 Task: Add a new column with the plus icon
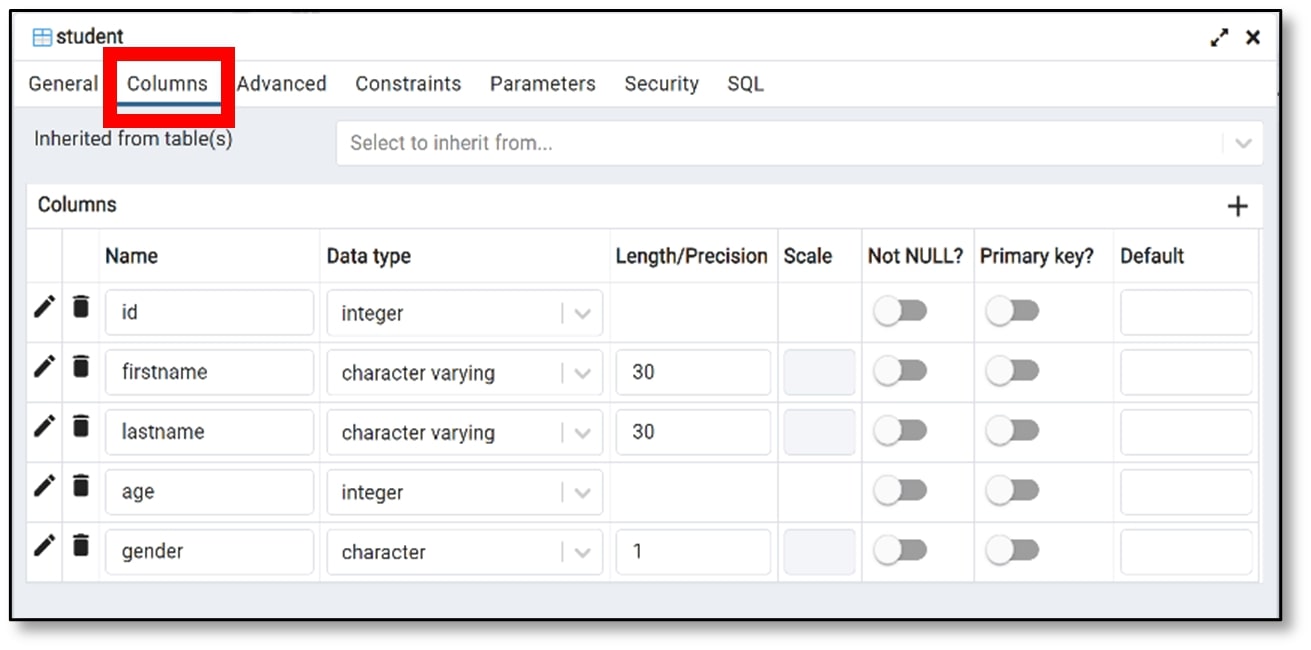pyautogui.click(x=1237, y=207)
